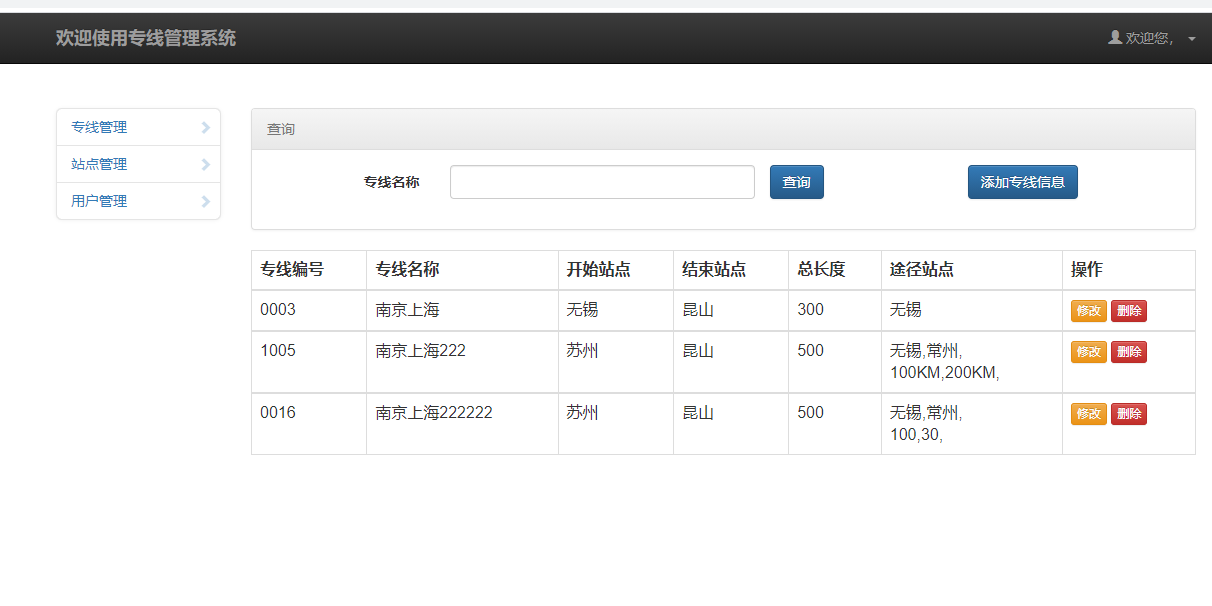This screenshot has width=1212, height=606.
Task: Click route name 南京上海 in row 0003
Action: tap(407, 310)
